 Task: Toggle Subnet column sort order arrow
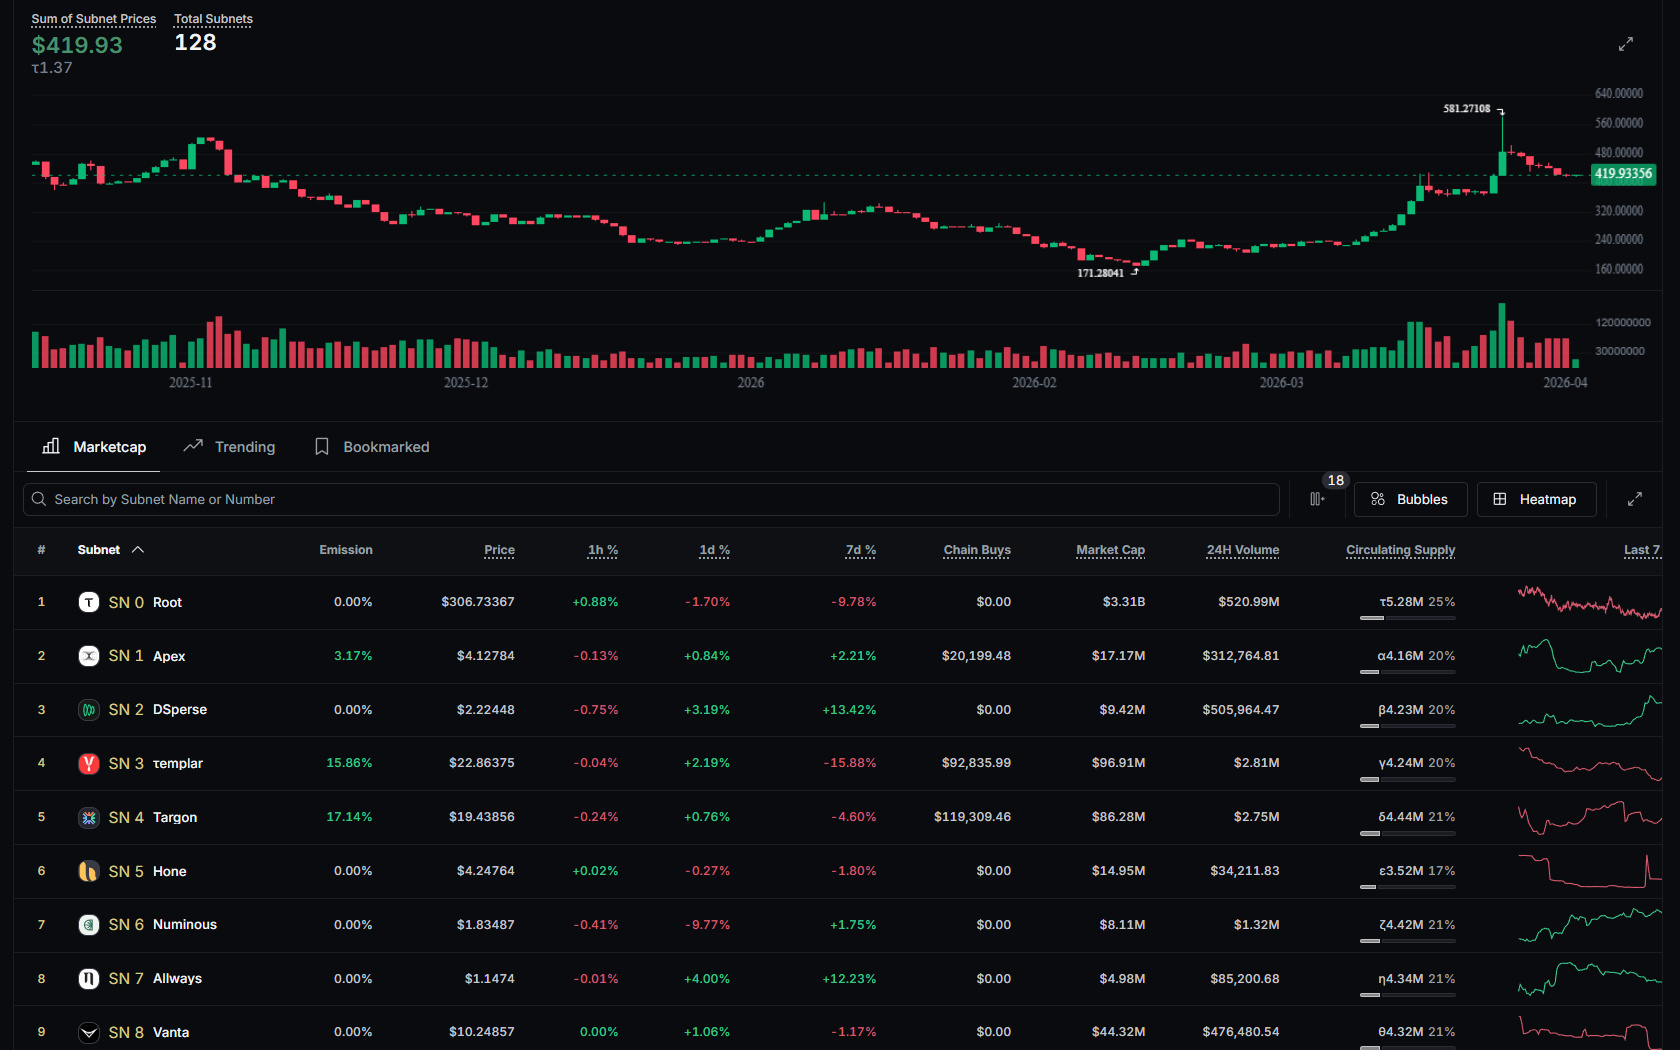click(138, 550)
